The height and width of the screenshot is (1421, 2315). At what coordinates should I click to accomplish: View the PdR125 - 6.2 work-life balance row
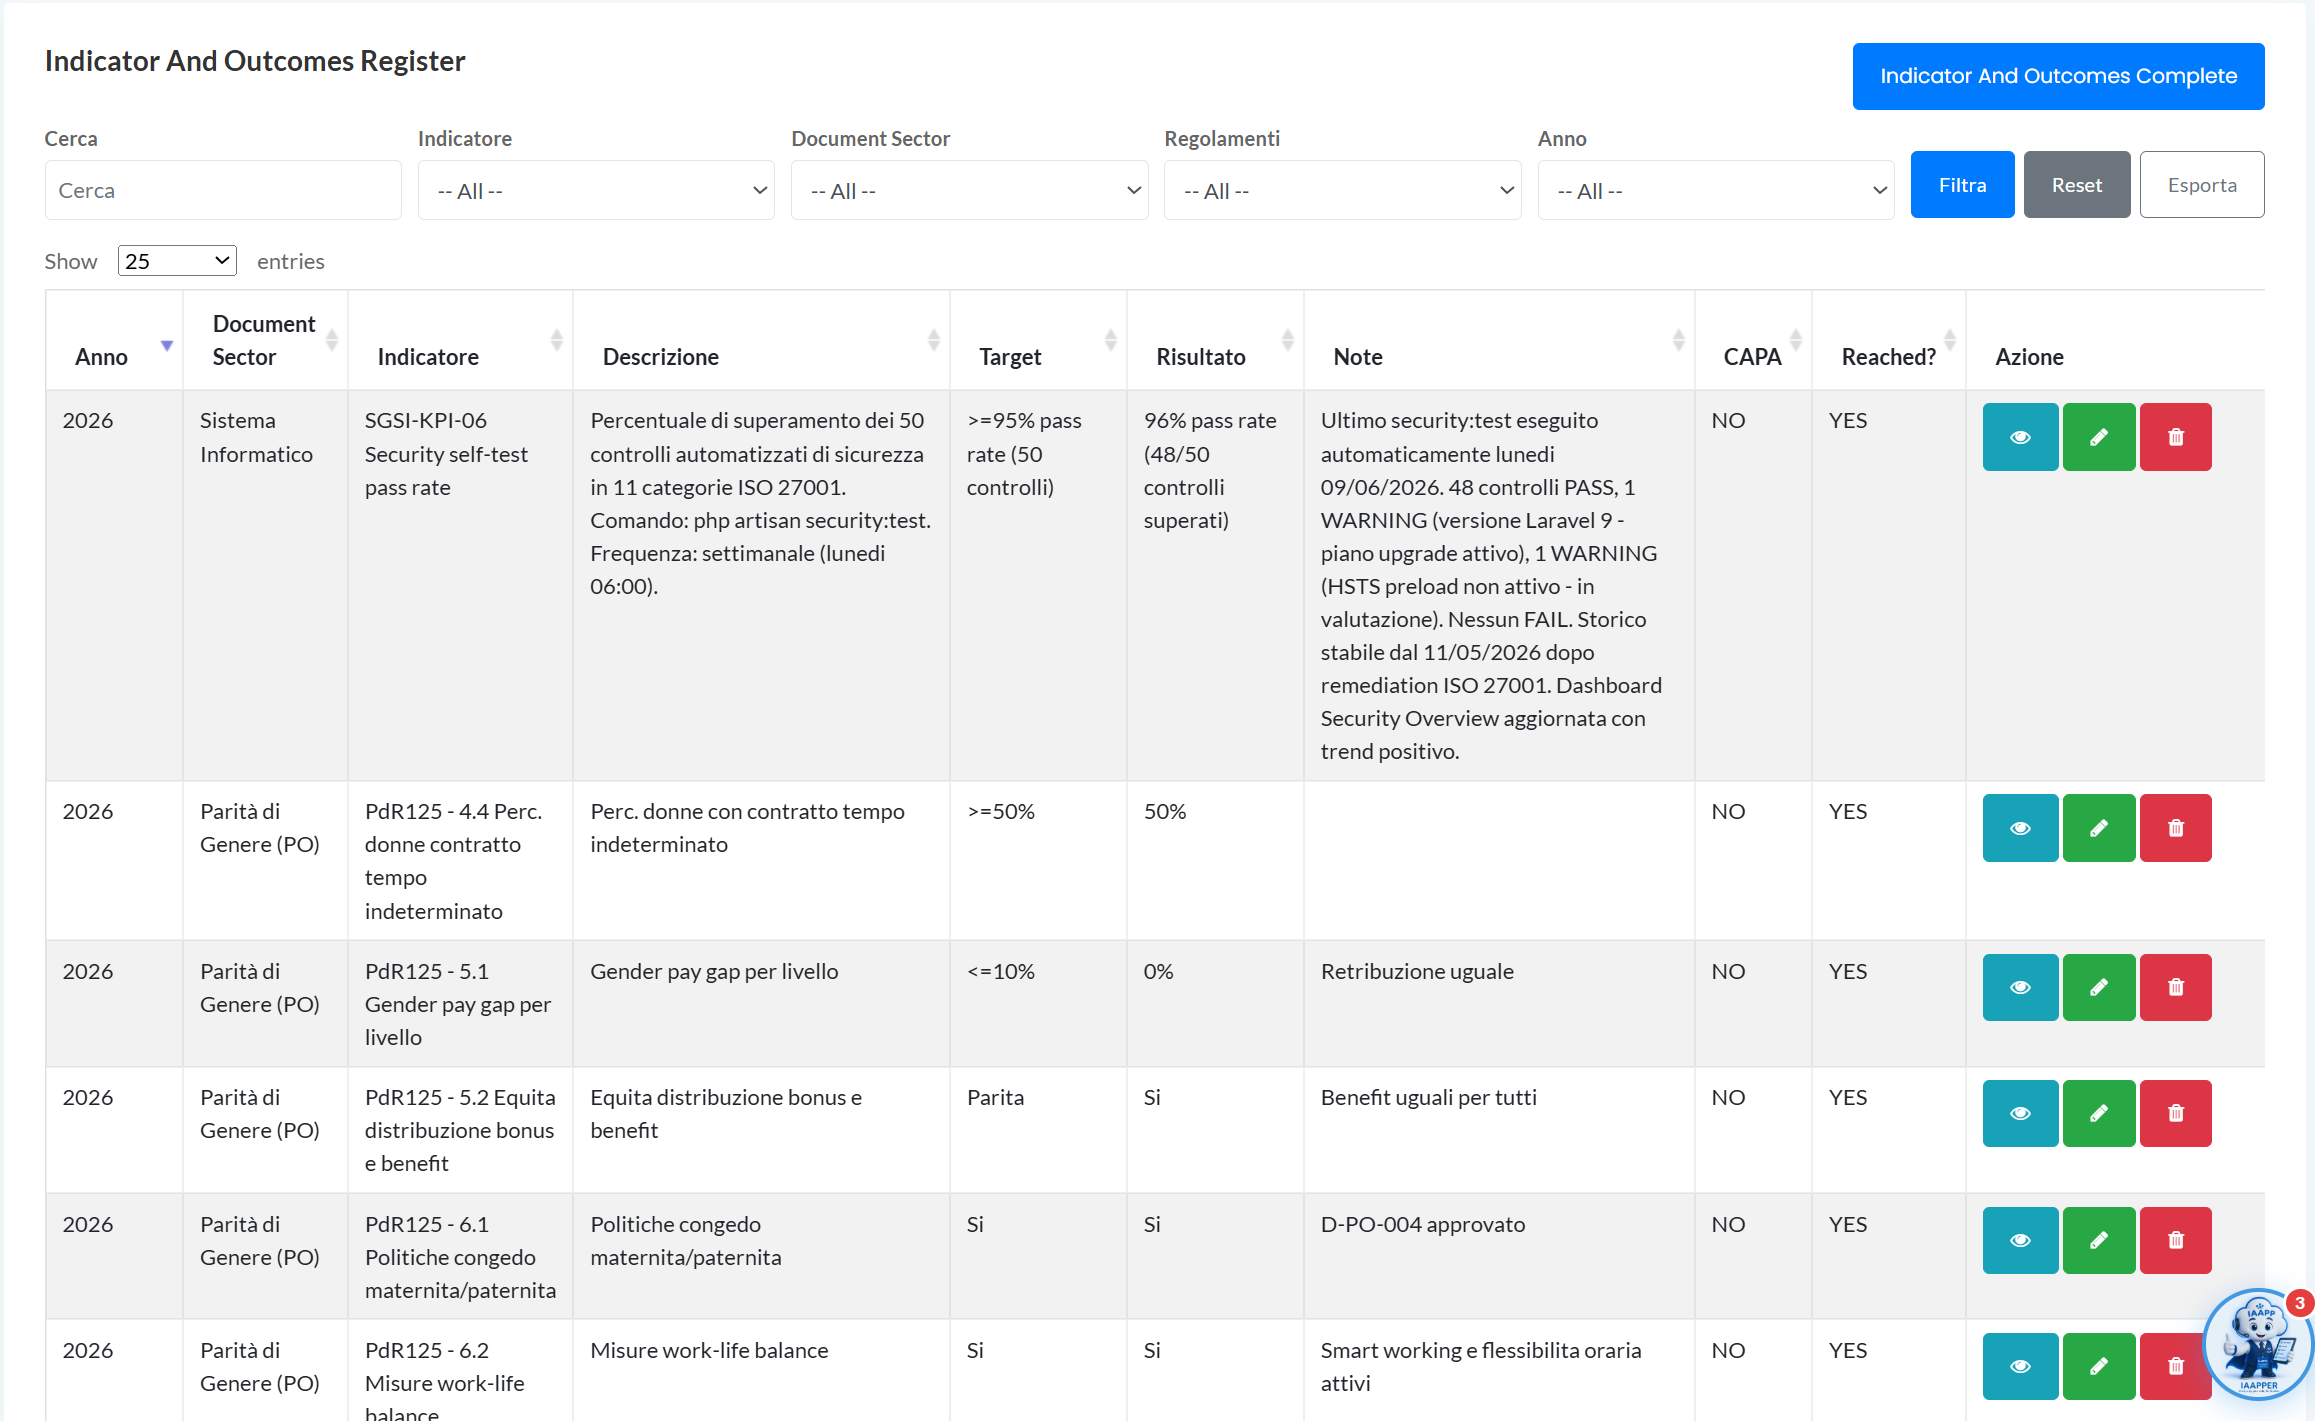tap(2020, 1366)
